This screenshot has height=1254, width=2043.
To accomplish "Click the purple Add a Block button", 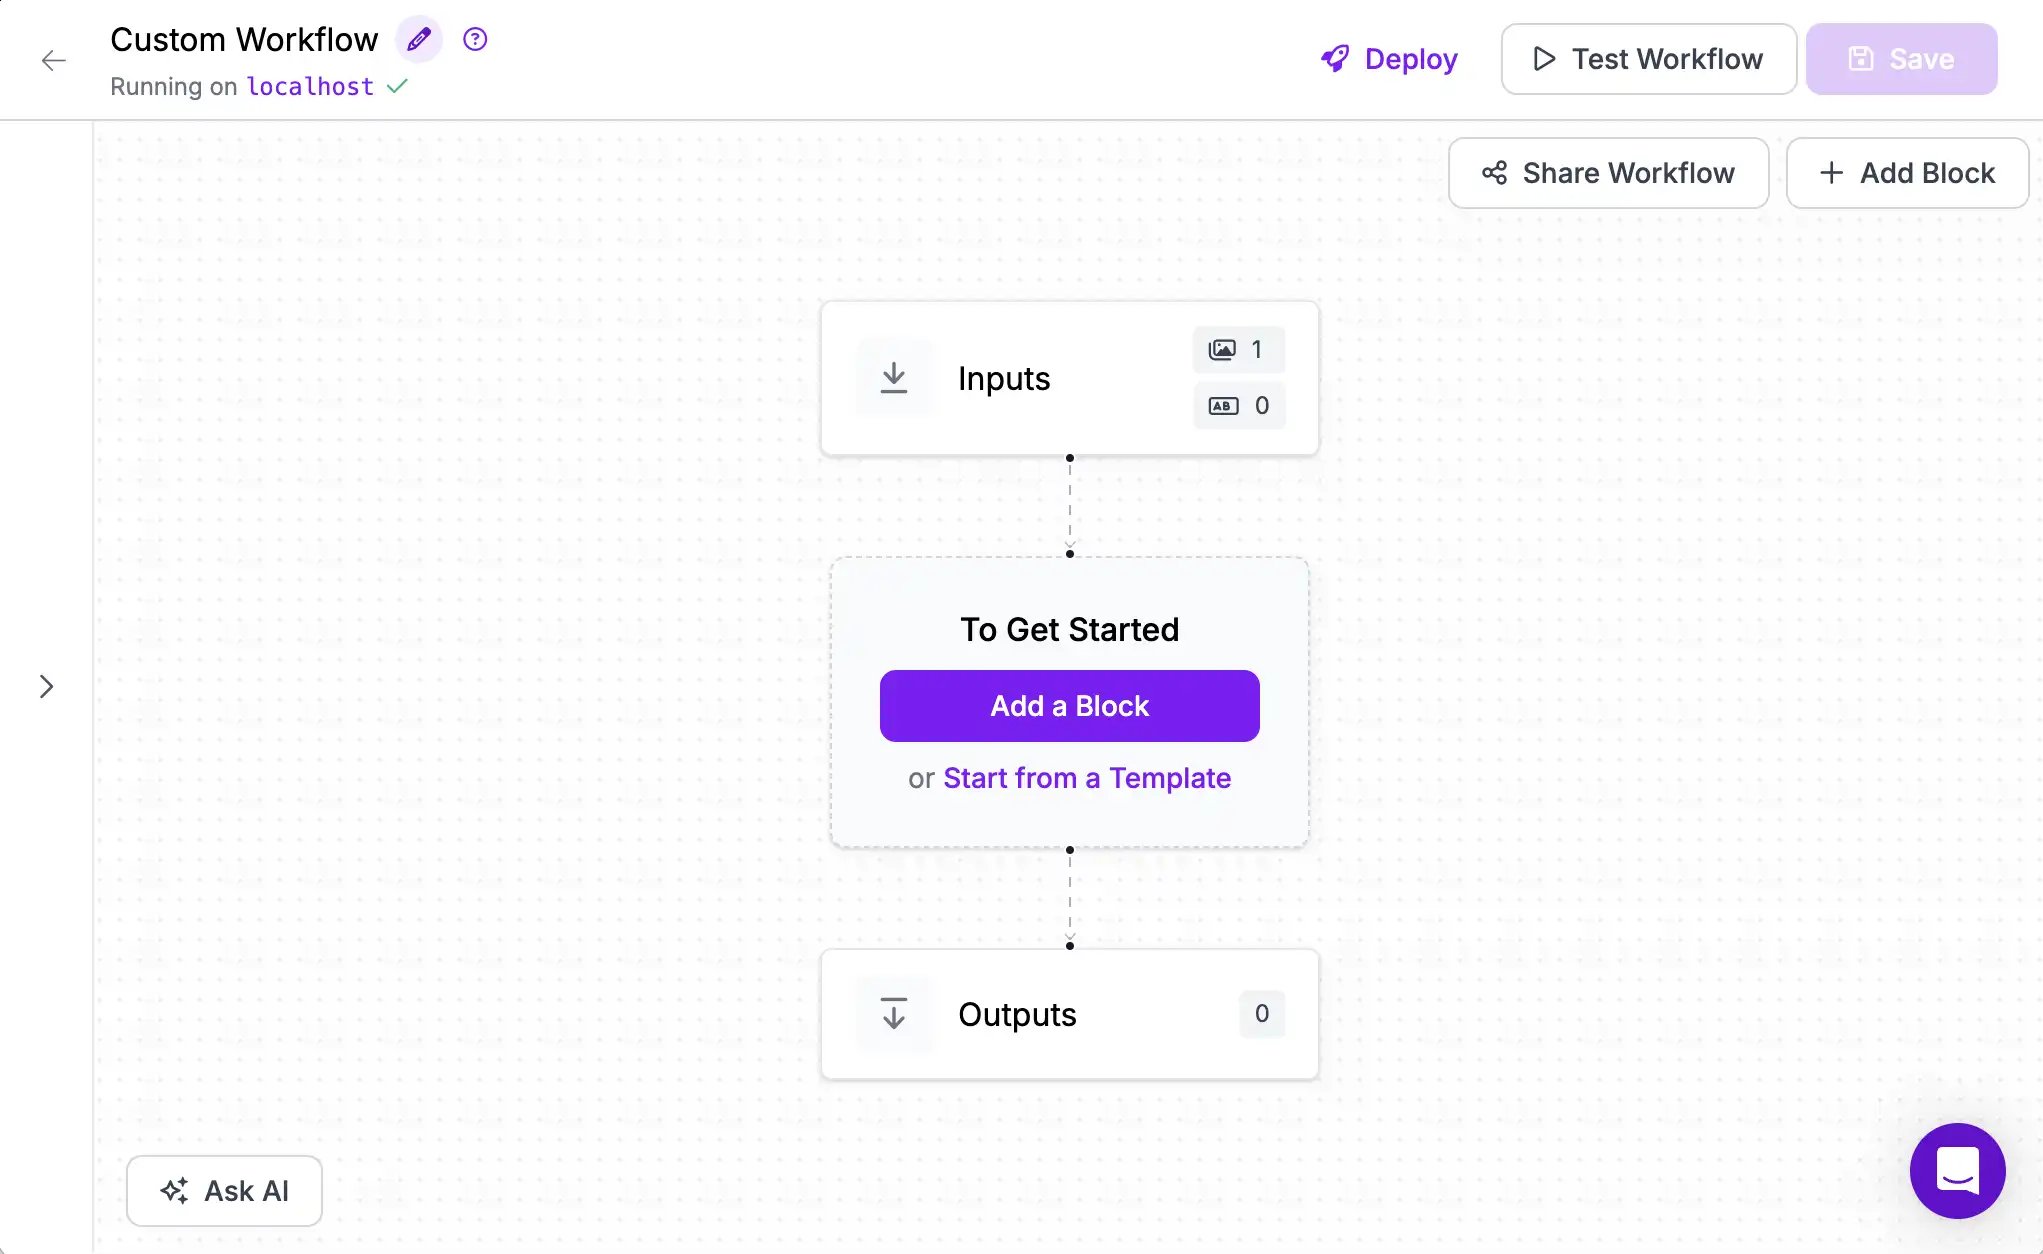I will point(1069,706).
